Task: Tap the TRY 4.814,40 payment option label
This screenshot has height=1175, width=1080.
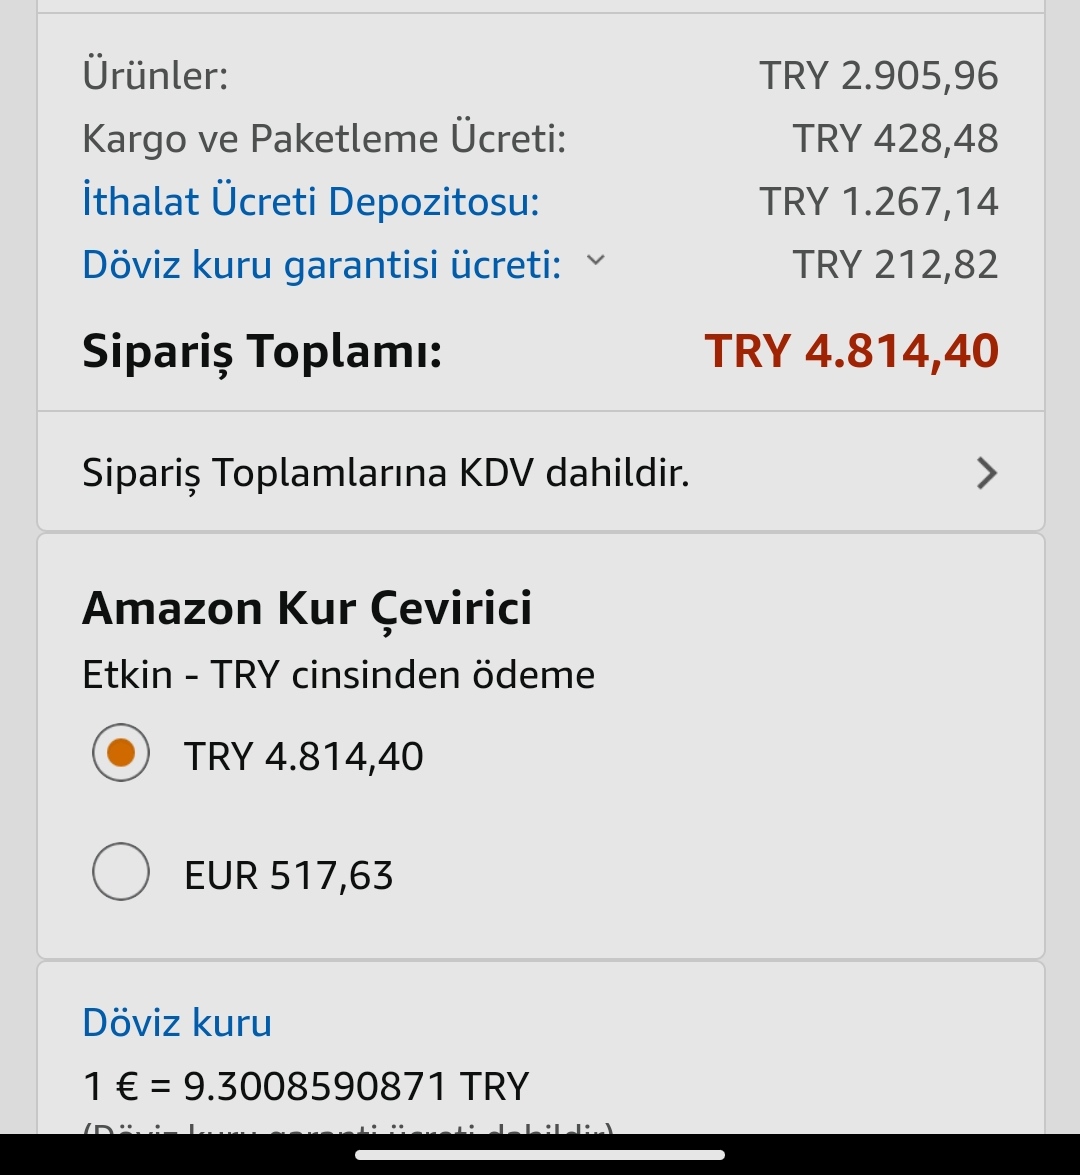Action: coord(304,756)
